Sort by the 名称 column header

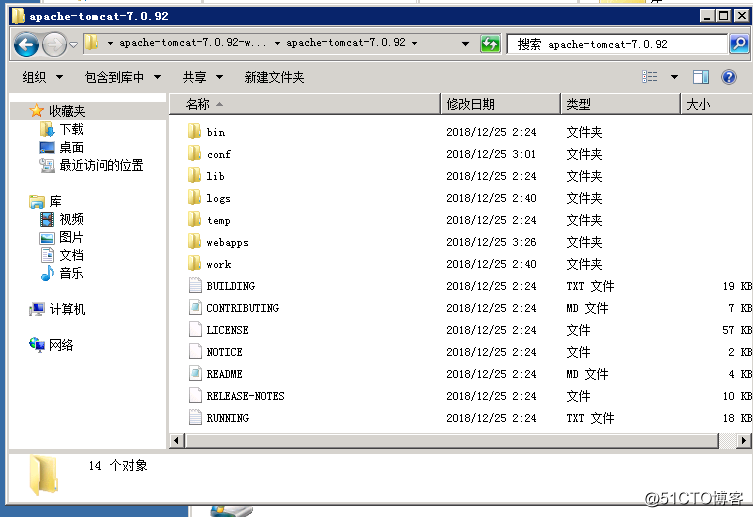pos(304,104)
